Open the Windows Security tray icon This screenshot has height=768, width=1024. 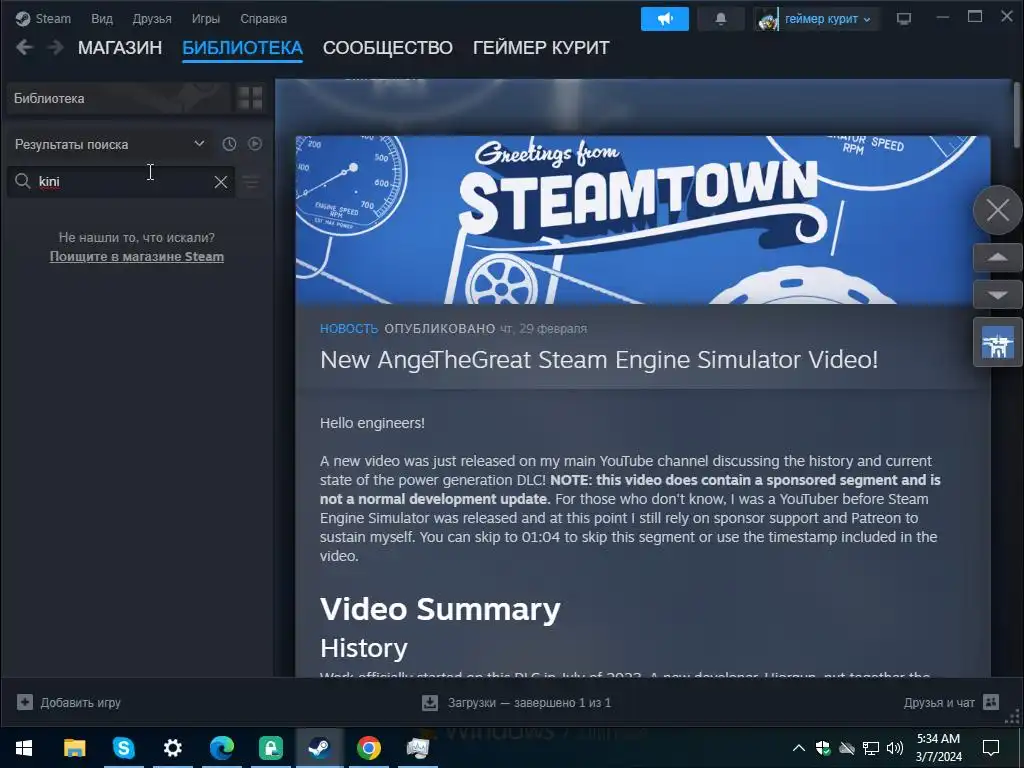click(x=822, y=748)
